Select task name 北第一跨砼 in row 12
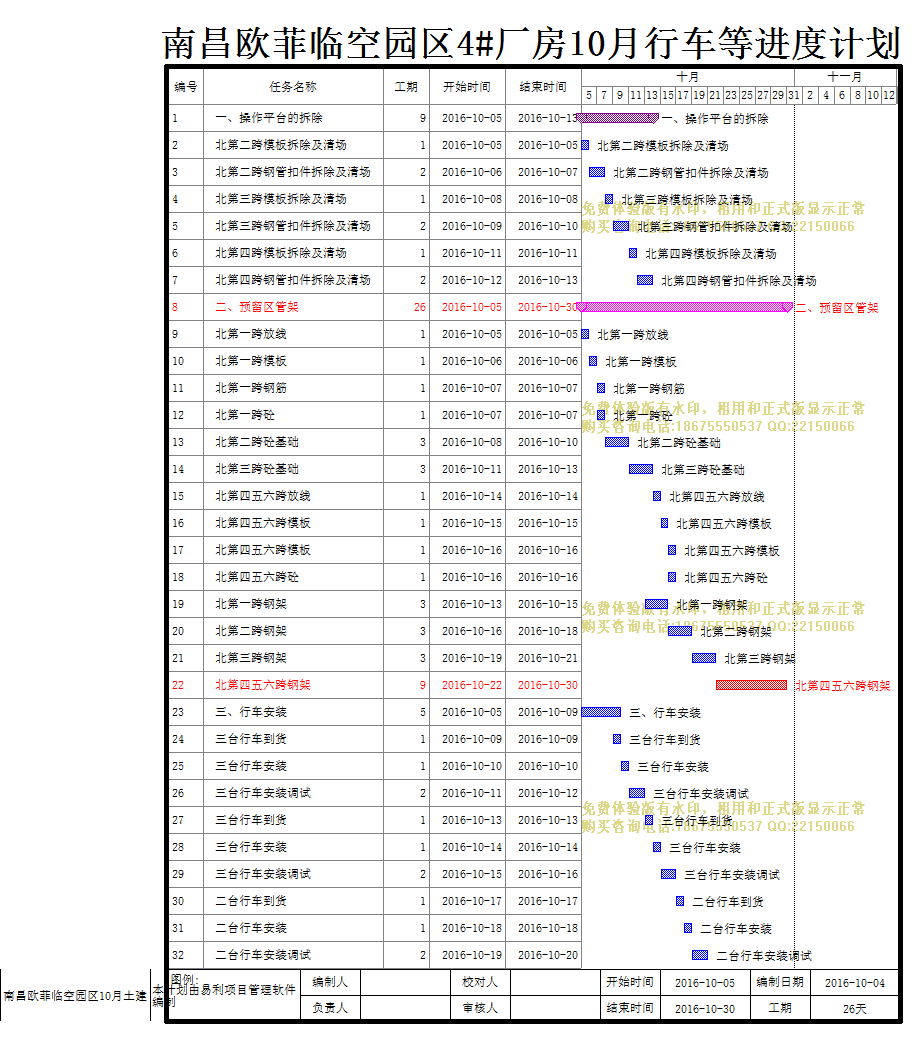924x1045 pixels. click(245, 415)
